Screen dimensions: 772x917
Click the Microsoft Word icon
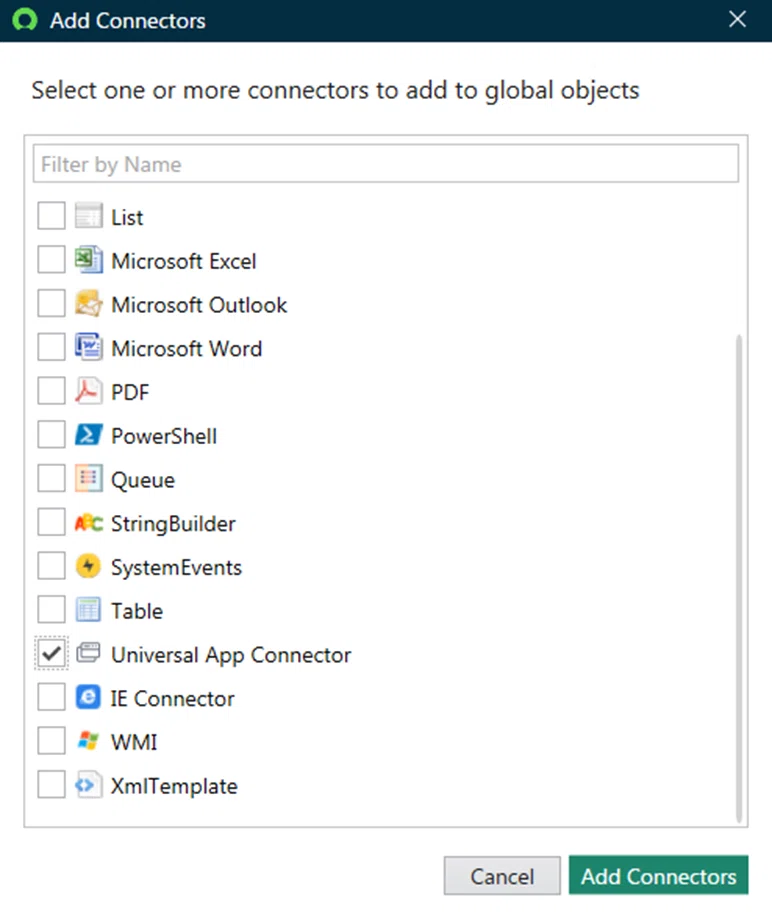(89, 347)
